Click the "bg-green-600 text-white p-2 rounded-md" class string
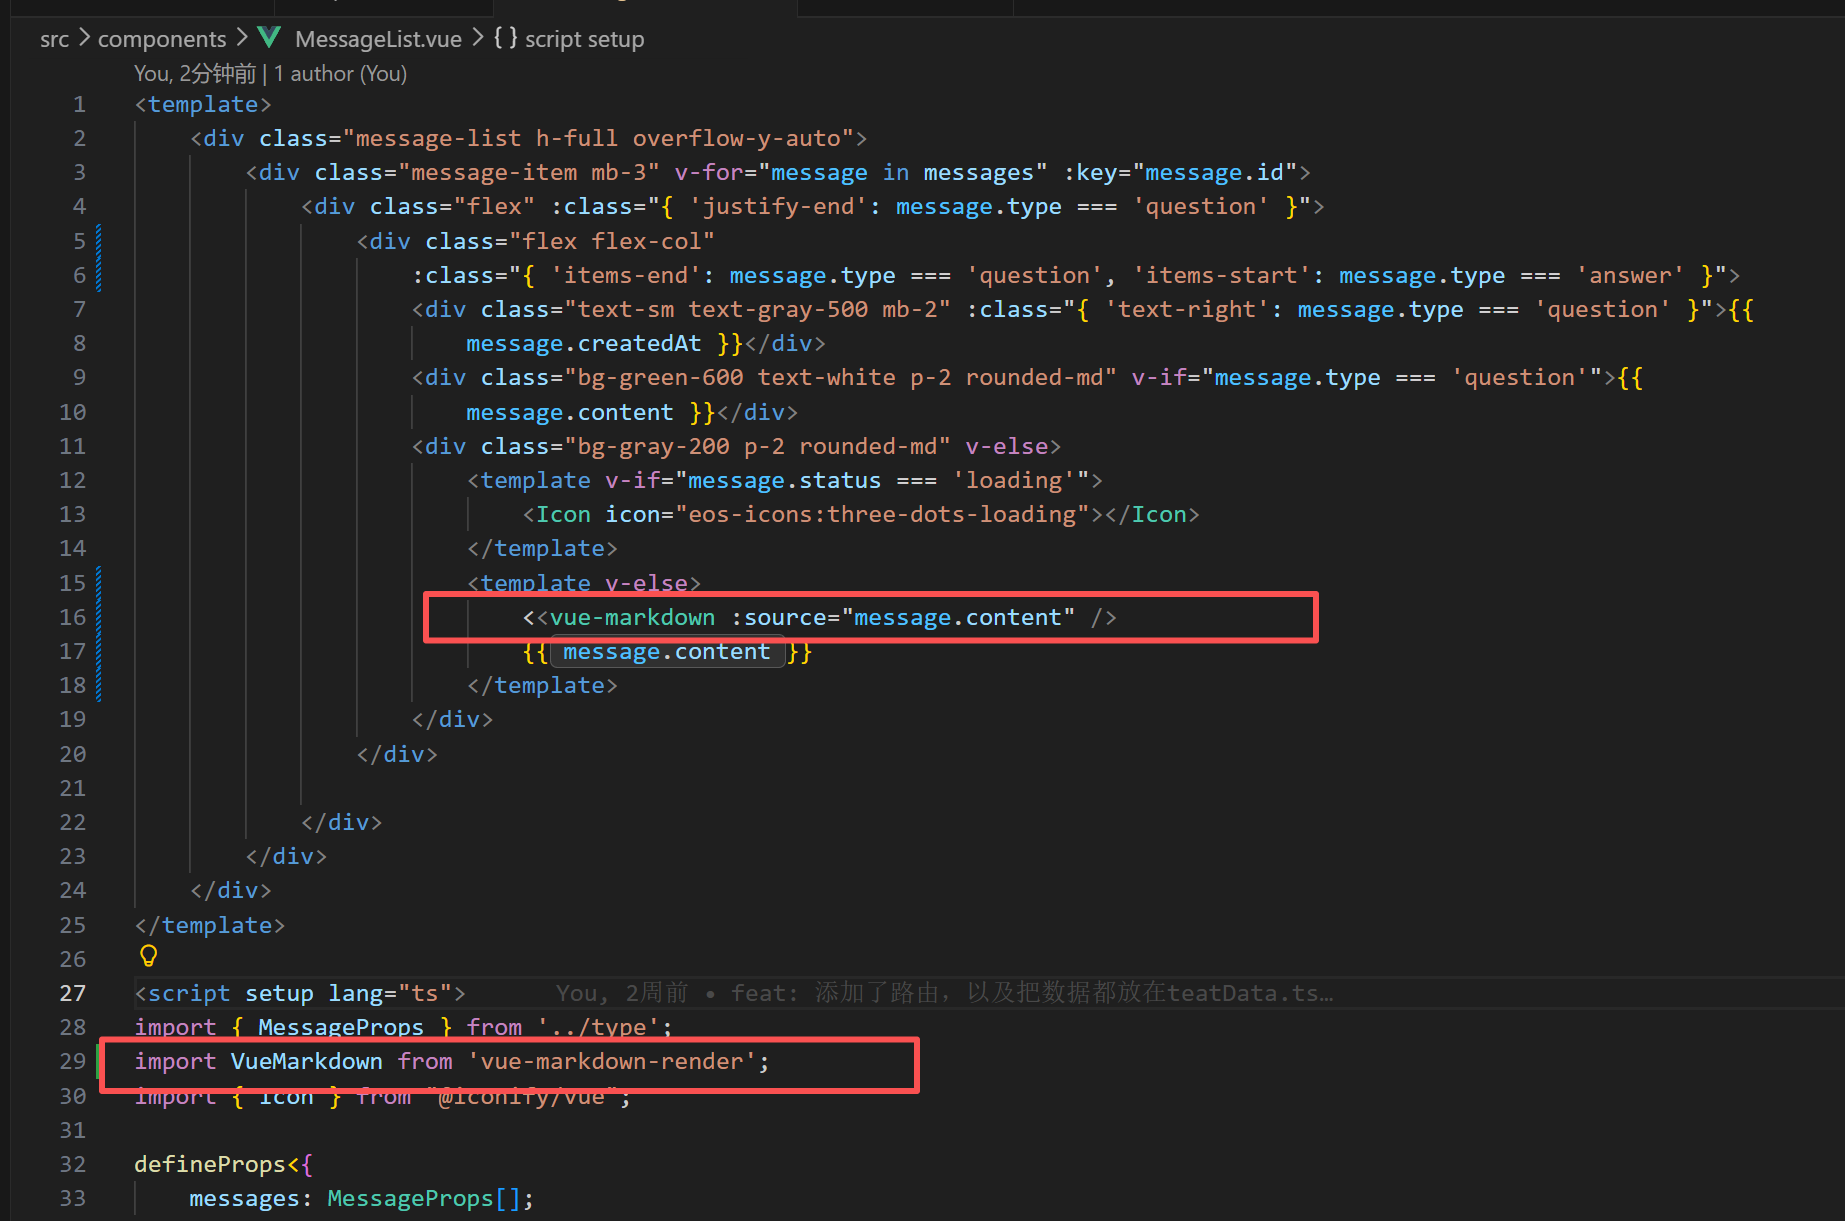The height and width of the screenshot is (1221, 1845). (840, 377)
